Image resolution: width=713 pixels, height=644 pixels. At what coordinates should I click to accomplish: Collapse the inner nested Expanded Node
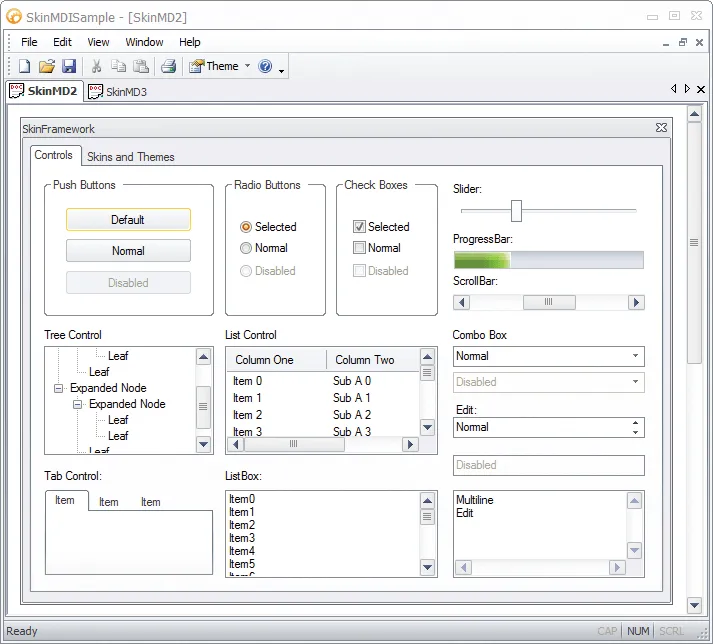coord(77,404)
